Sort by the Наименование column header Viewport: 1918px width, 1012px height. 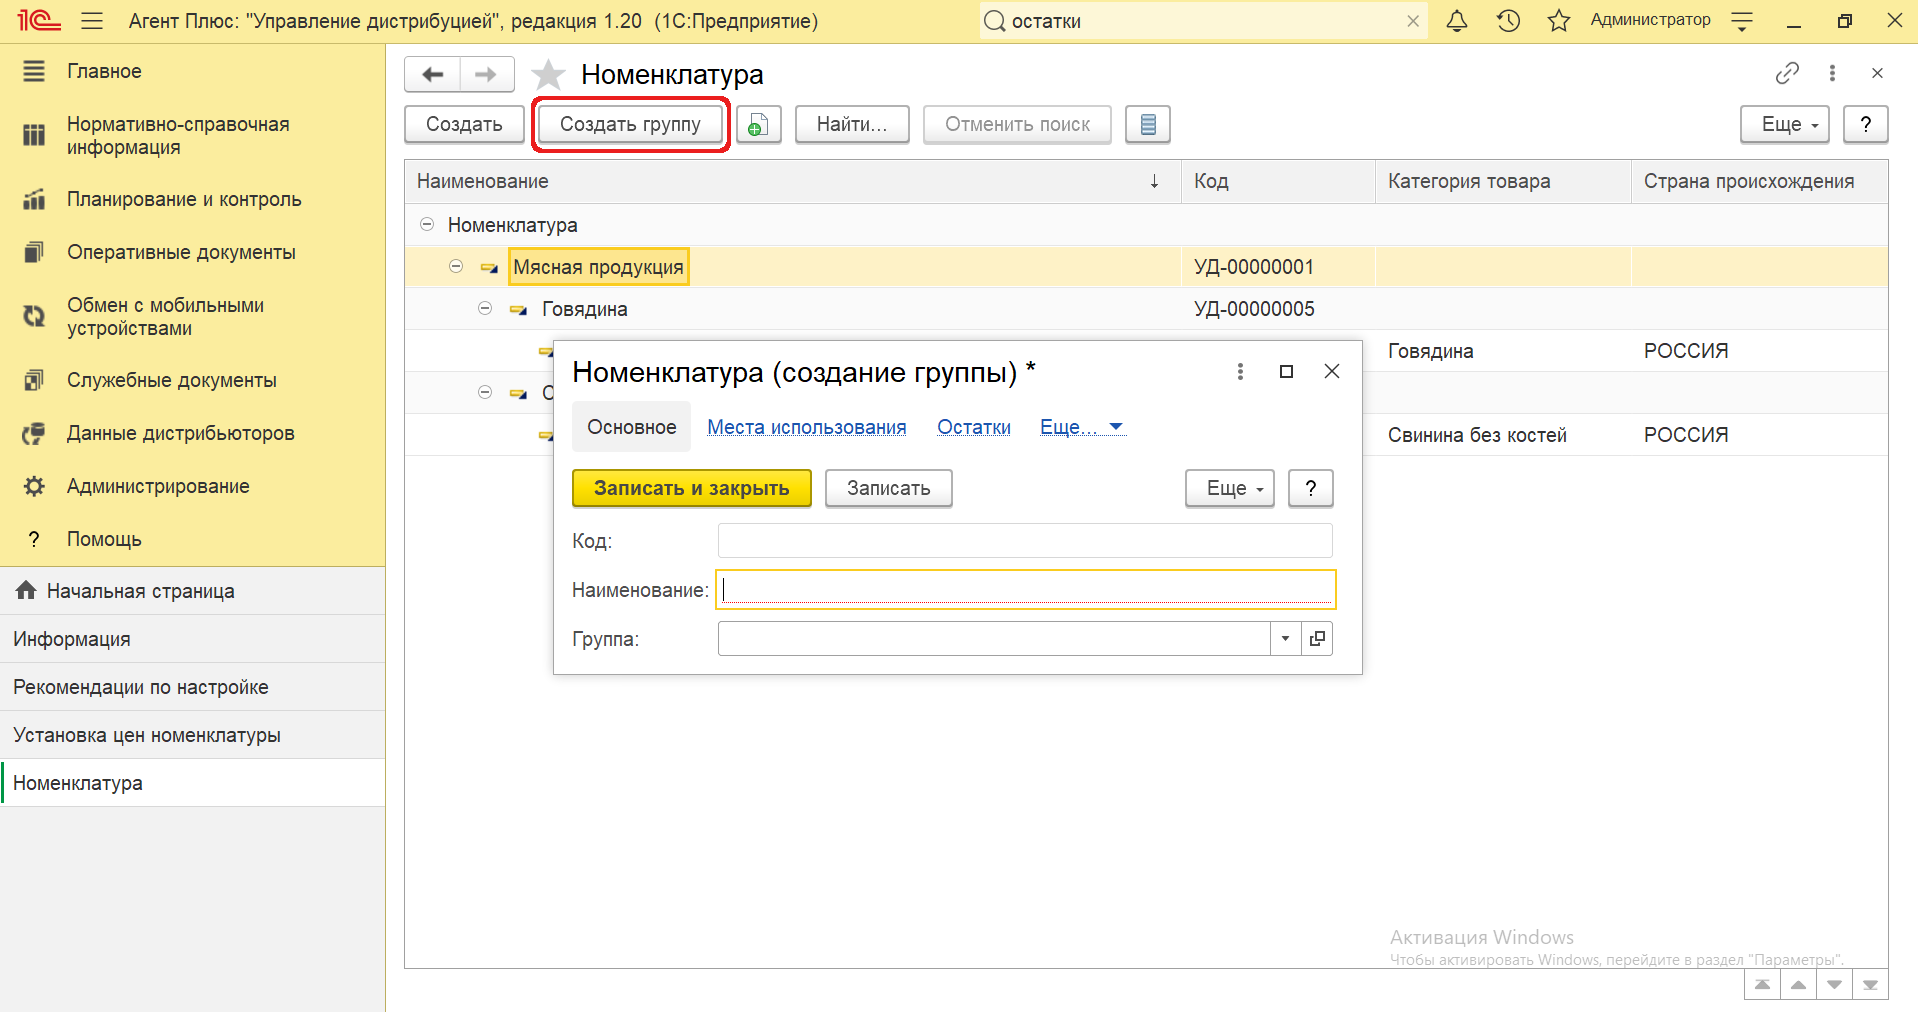tap(793, 181)
